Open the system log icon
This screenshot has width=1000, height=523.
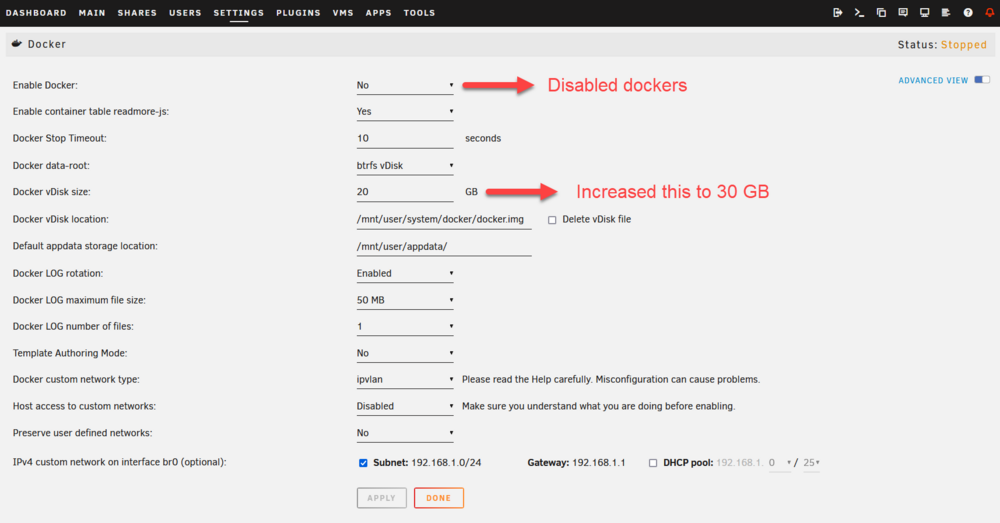click(x=946, y=13)
